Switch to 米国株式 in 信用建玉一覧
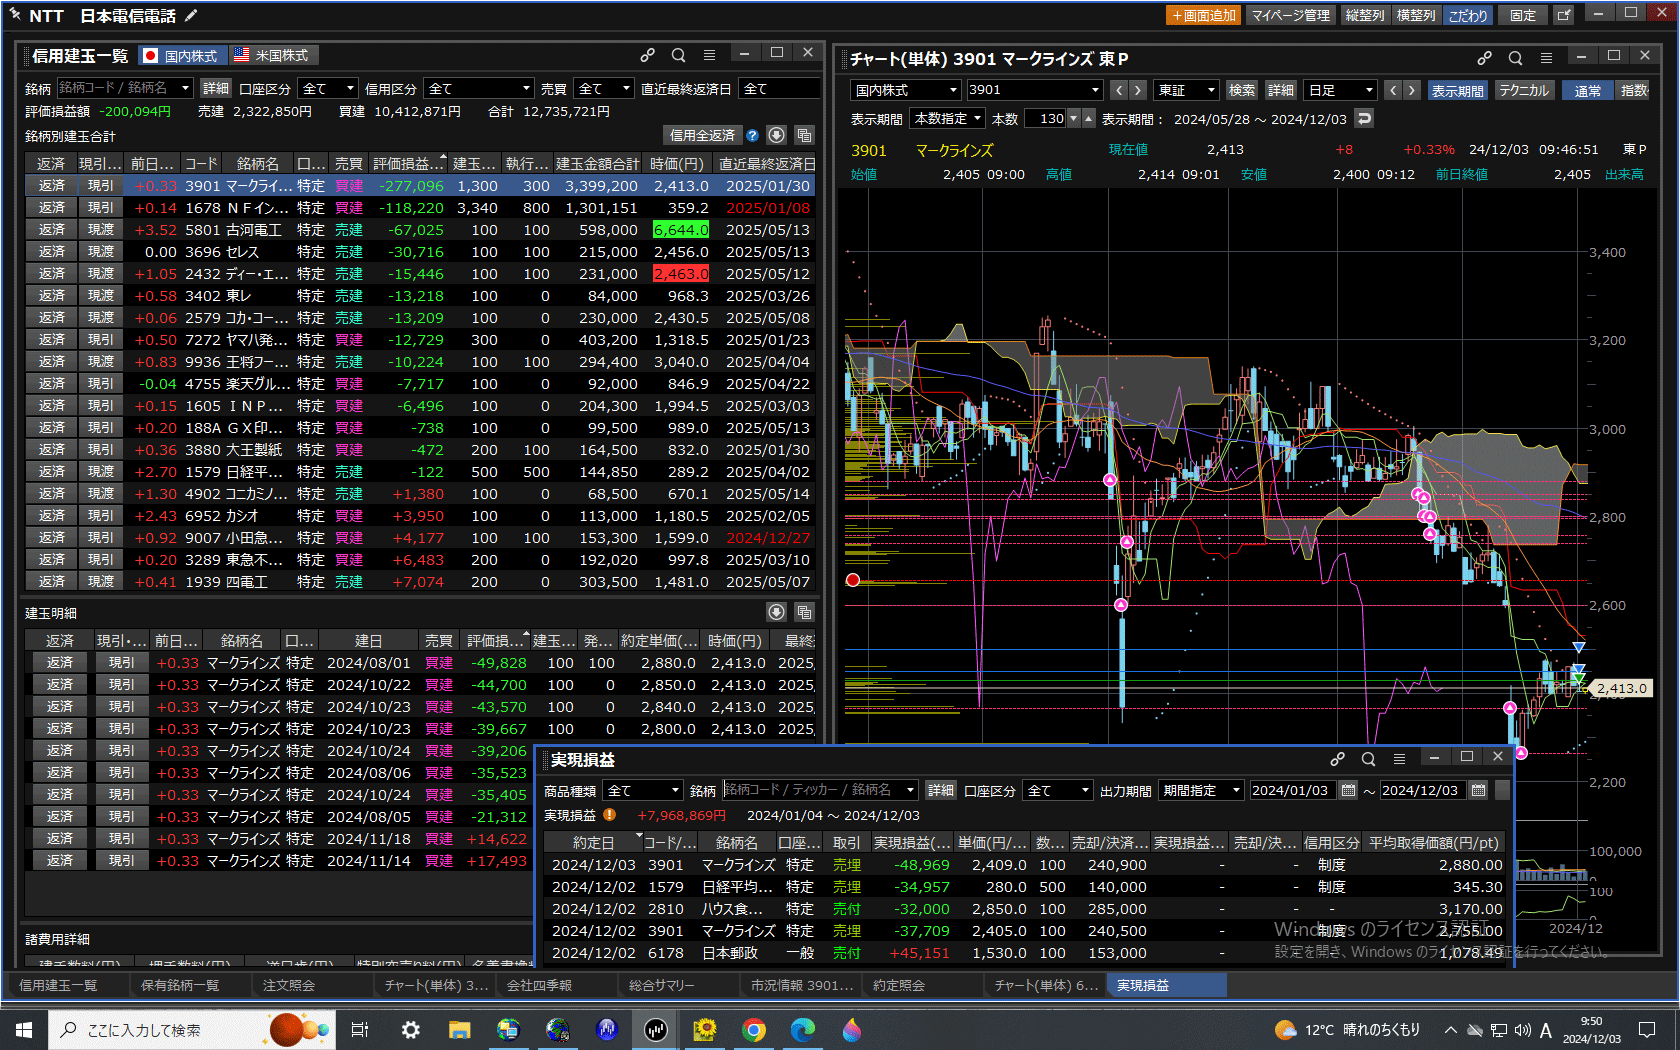The width and height of the screenshot is (1680, 1050). click(x=273, y=55)
